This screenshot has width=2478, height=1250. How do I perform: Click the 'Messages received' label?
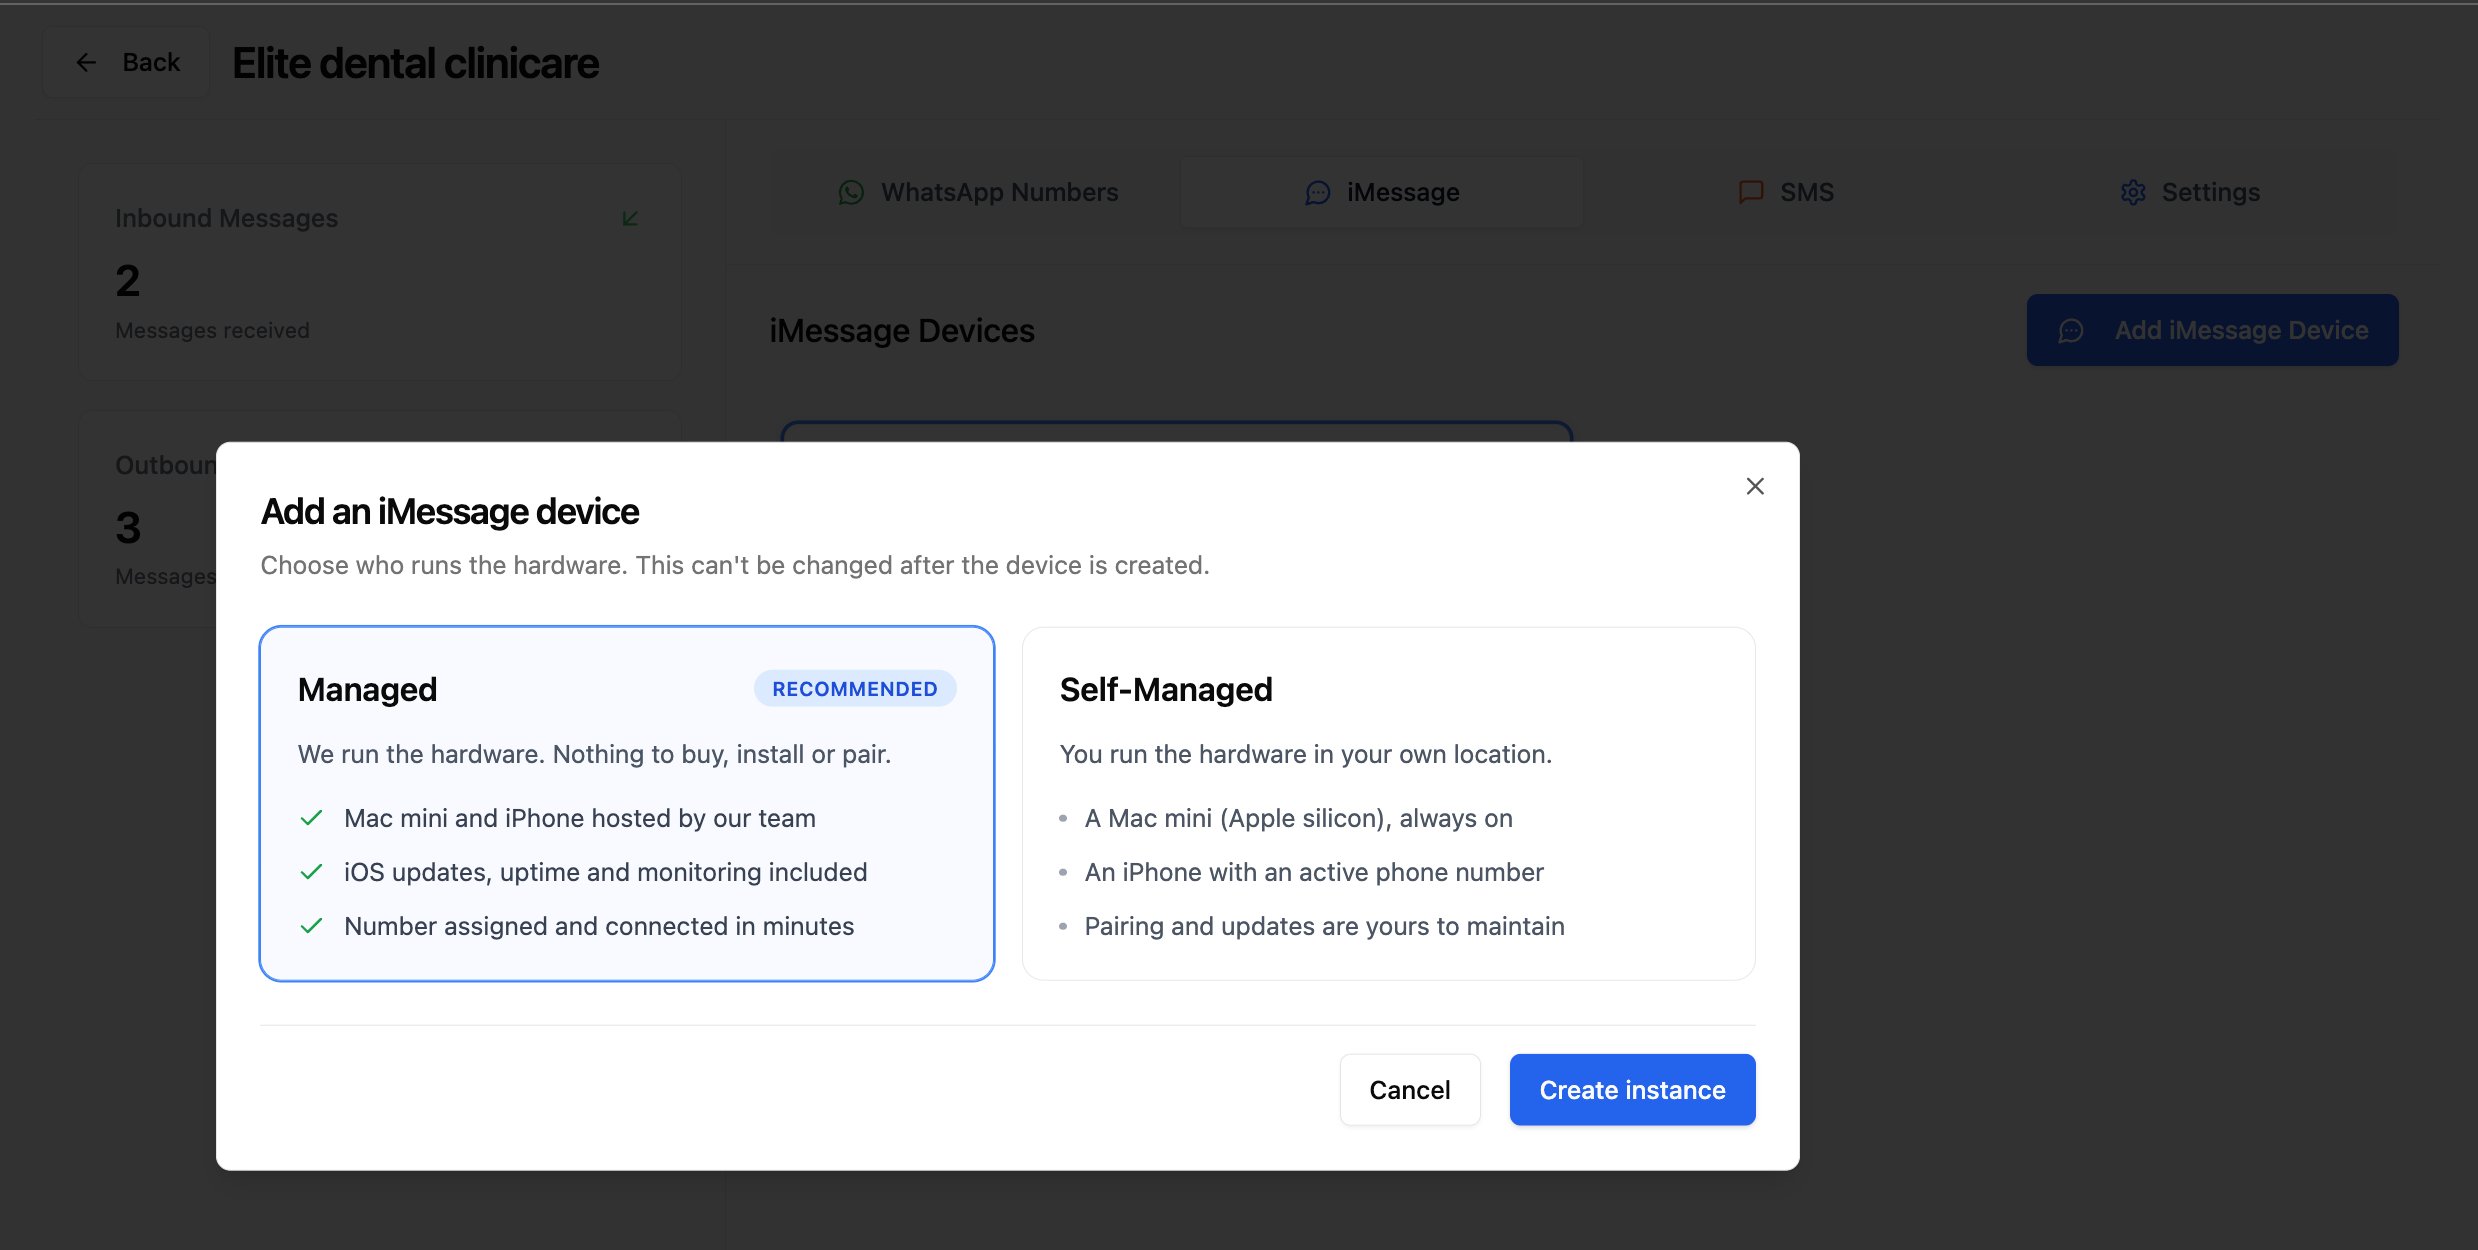click(212, 330)
